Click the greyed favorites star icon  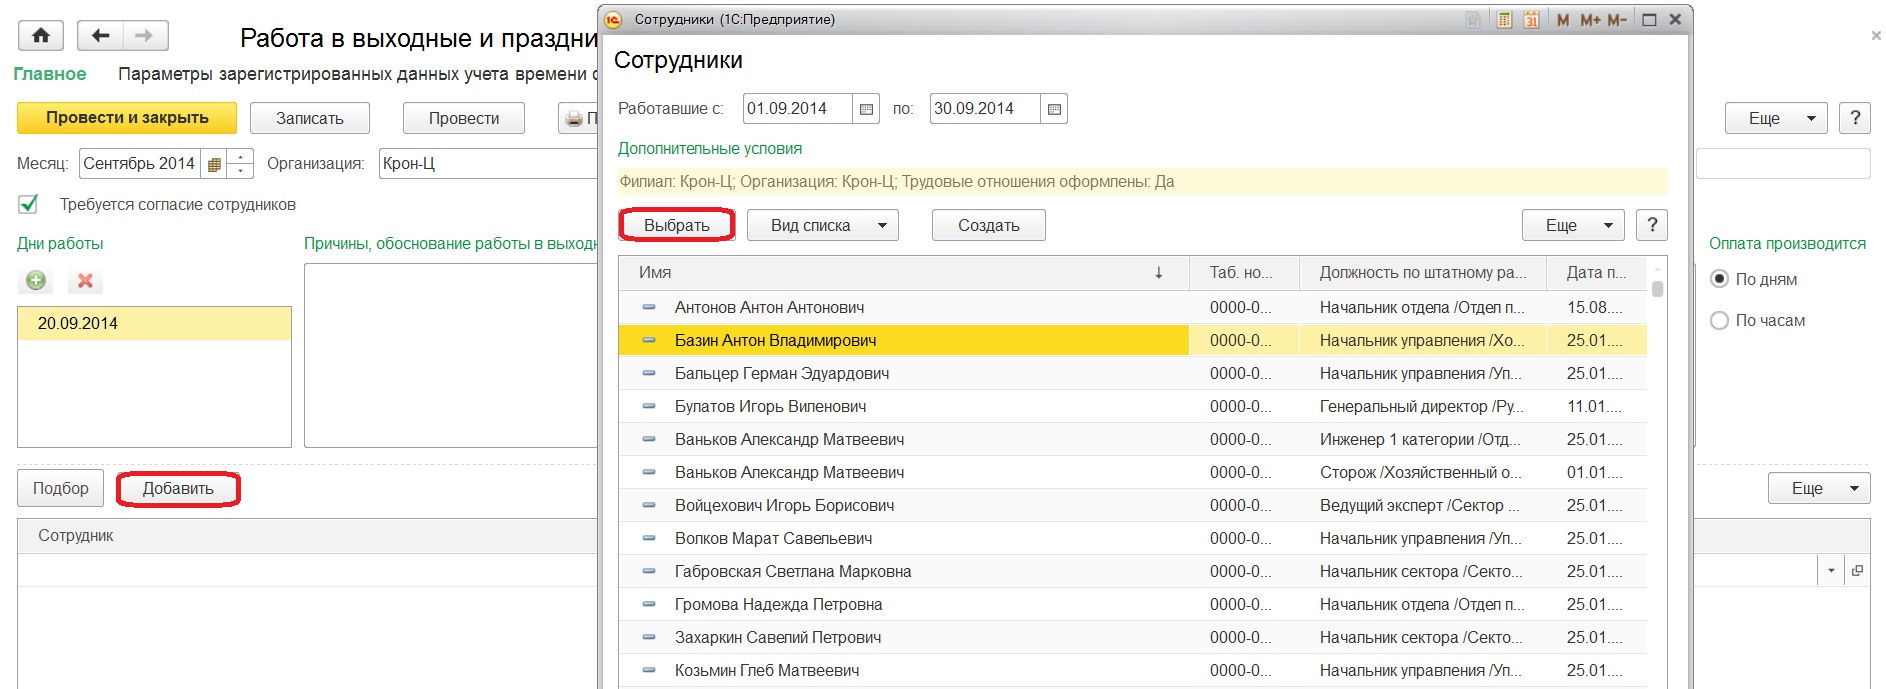pyautogui.click(x=1473, y=20)
